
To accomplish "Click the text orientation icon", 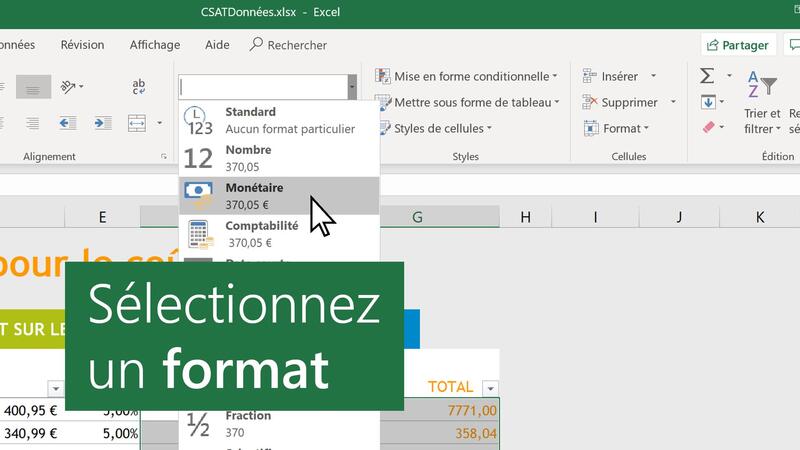I will [69, 87].
